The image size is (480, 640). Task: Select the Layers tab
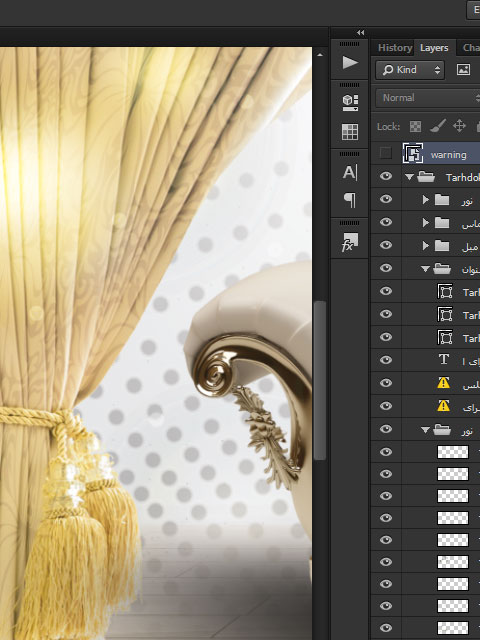pyautogui.click(x=434, y=48)
